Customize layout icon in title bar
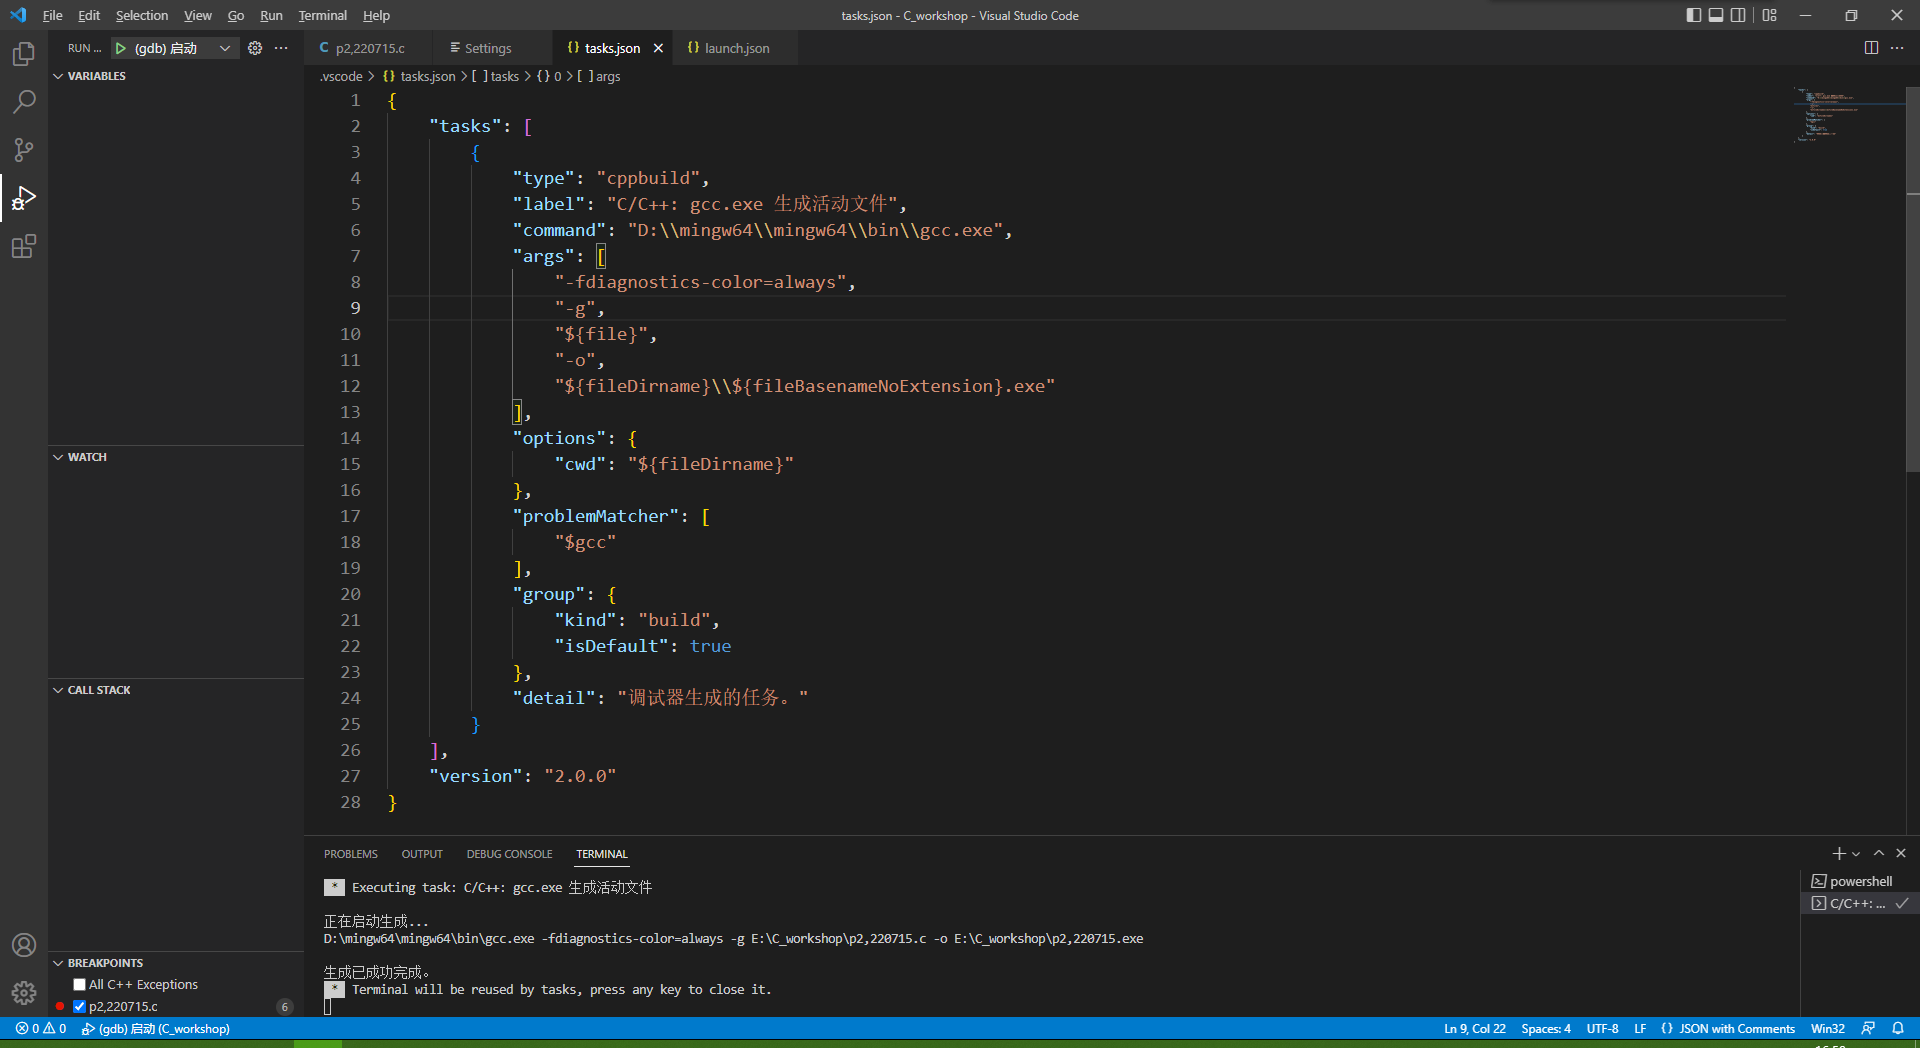1920x1048 pixels. tap(1770, 15)
